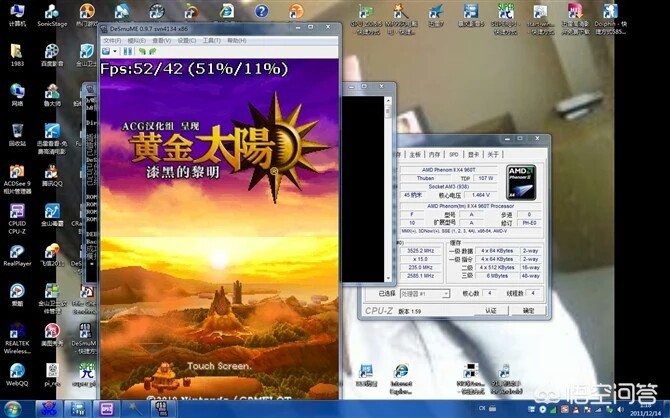Open the 计算机 desktop icon

pyautogui.click(x=17, y=15)
